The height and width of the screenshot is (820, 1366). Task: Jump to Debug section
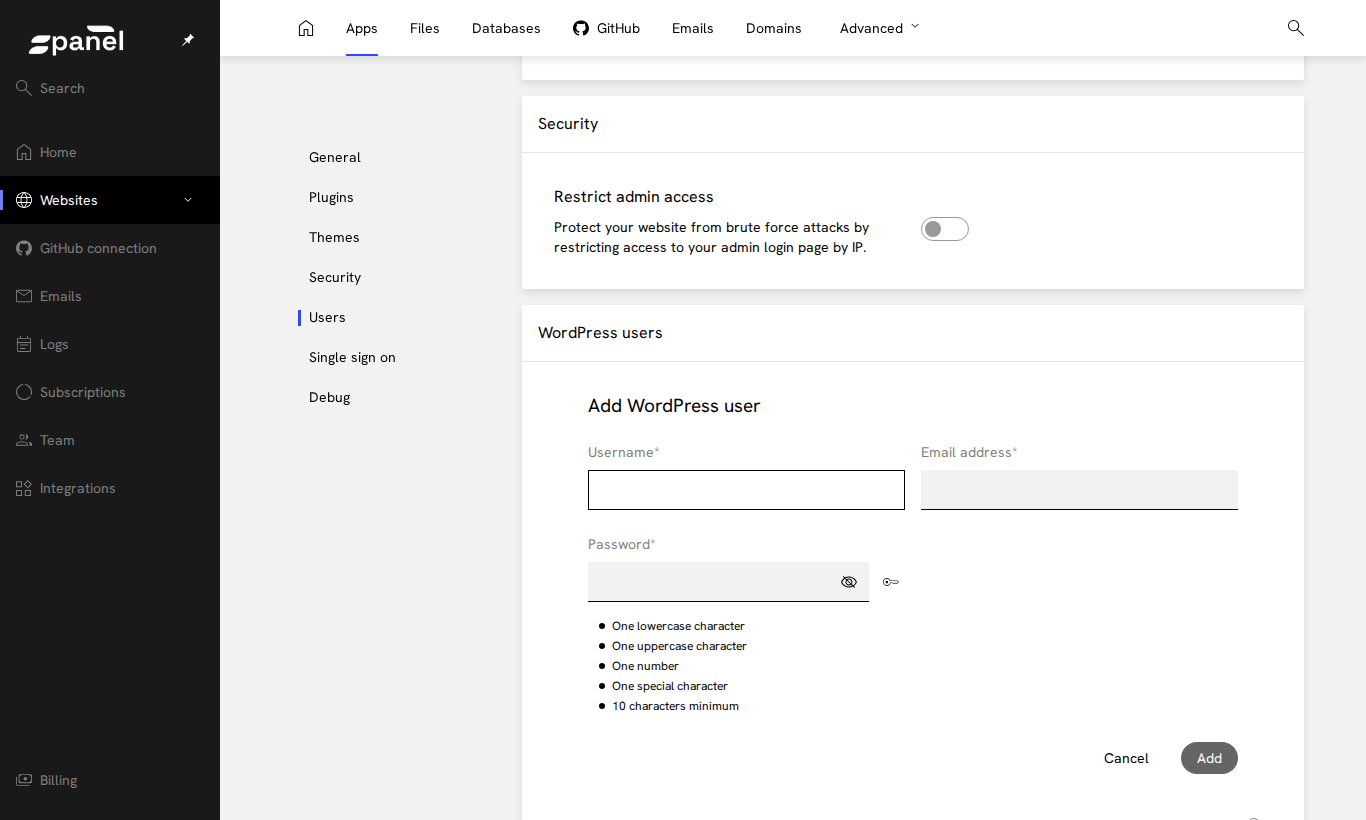(329, 397)
